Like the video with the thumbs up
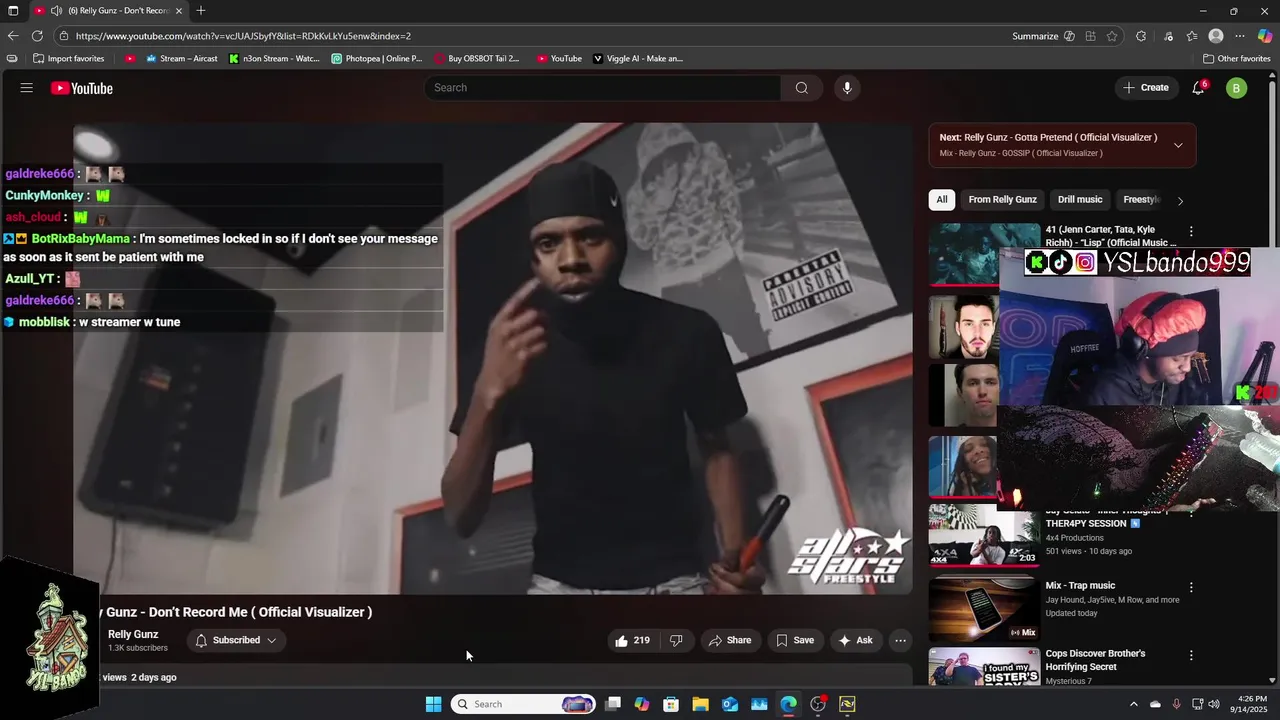The image size is (1280, 720). 632,640
